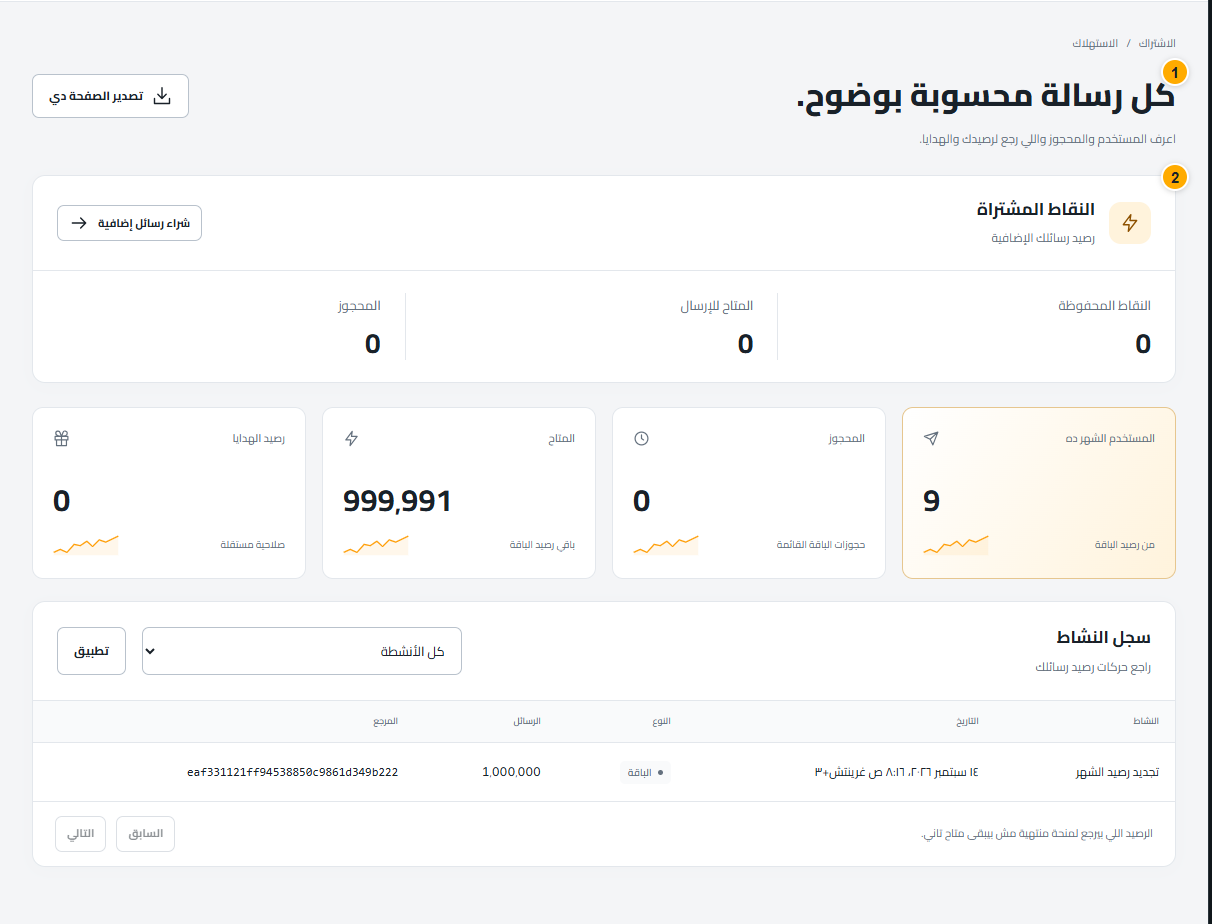Click the value 9 on المستخدم الشهر ده card

(x=931, y=501)
